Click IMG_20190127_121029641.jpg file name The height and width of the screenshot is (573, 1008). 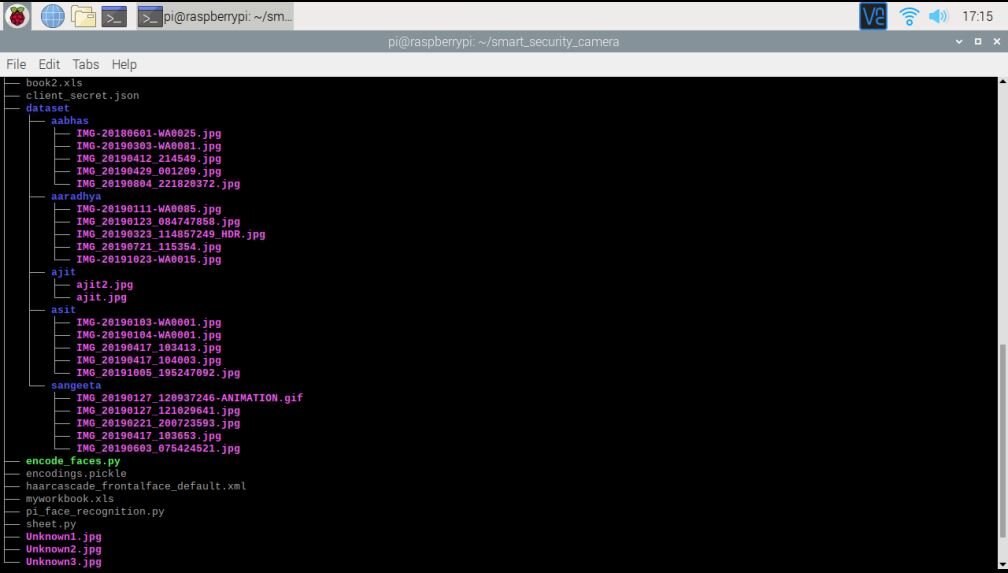coord(158,411)
